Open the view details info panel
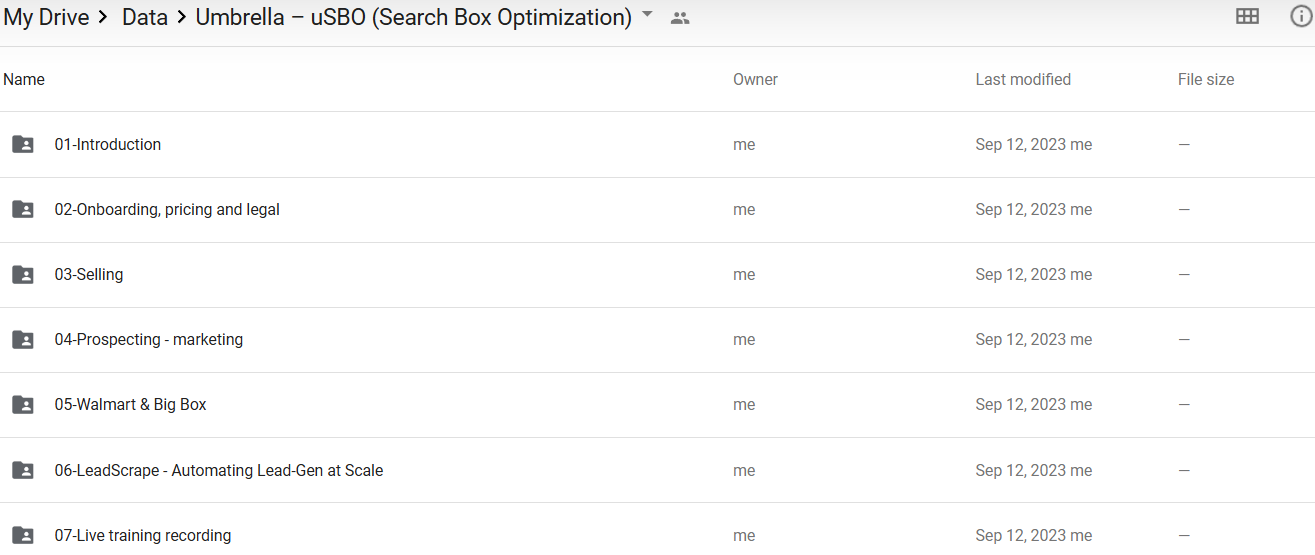The width and height of the screenshot is (1315, 555). pos(1300,16)
